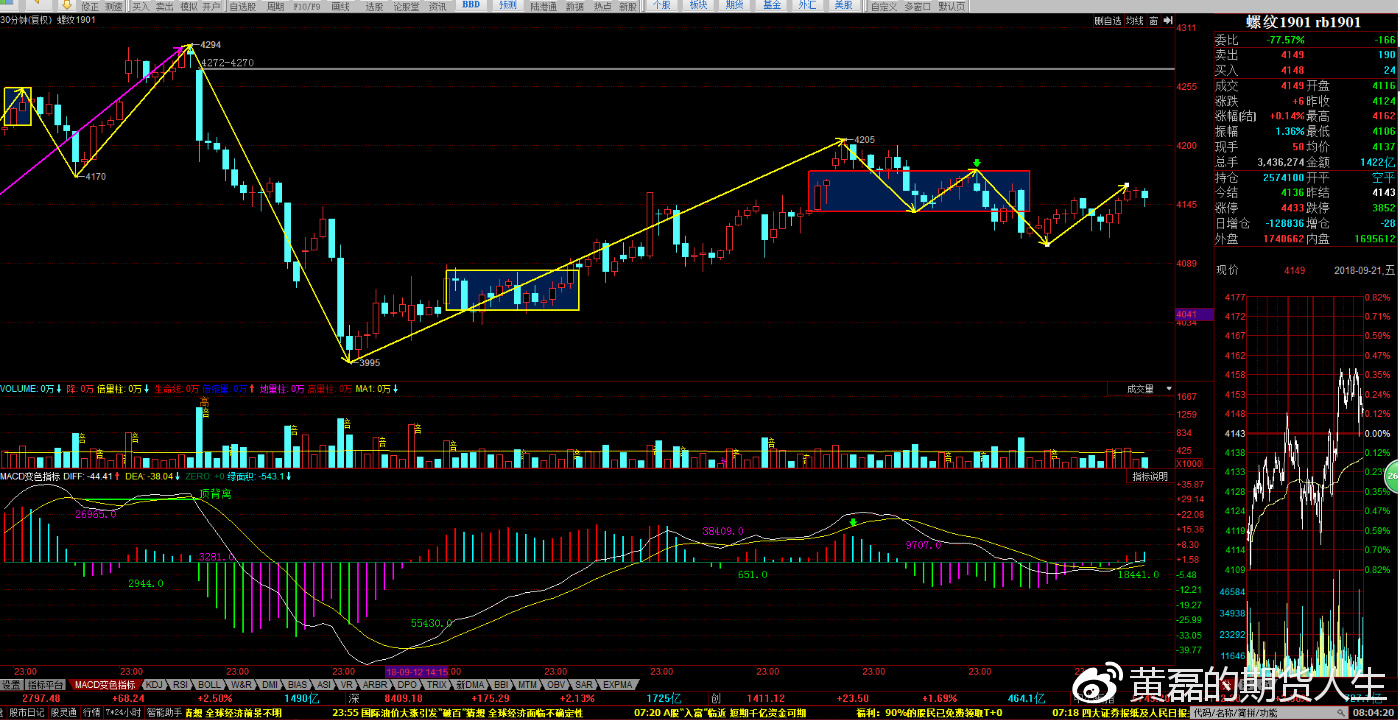Open 自选股 watchlist
This screenshot has width=1400, height=720.
tap(243, 6)
